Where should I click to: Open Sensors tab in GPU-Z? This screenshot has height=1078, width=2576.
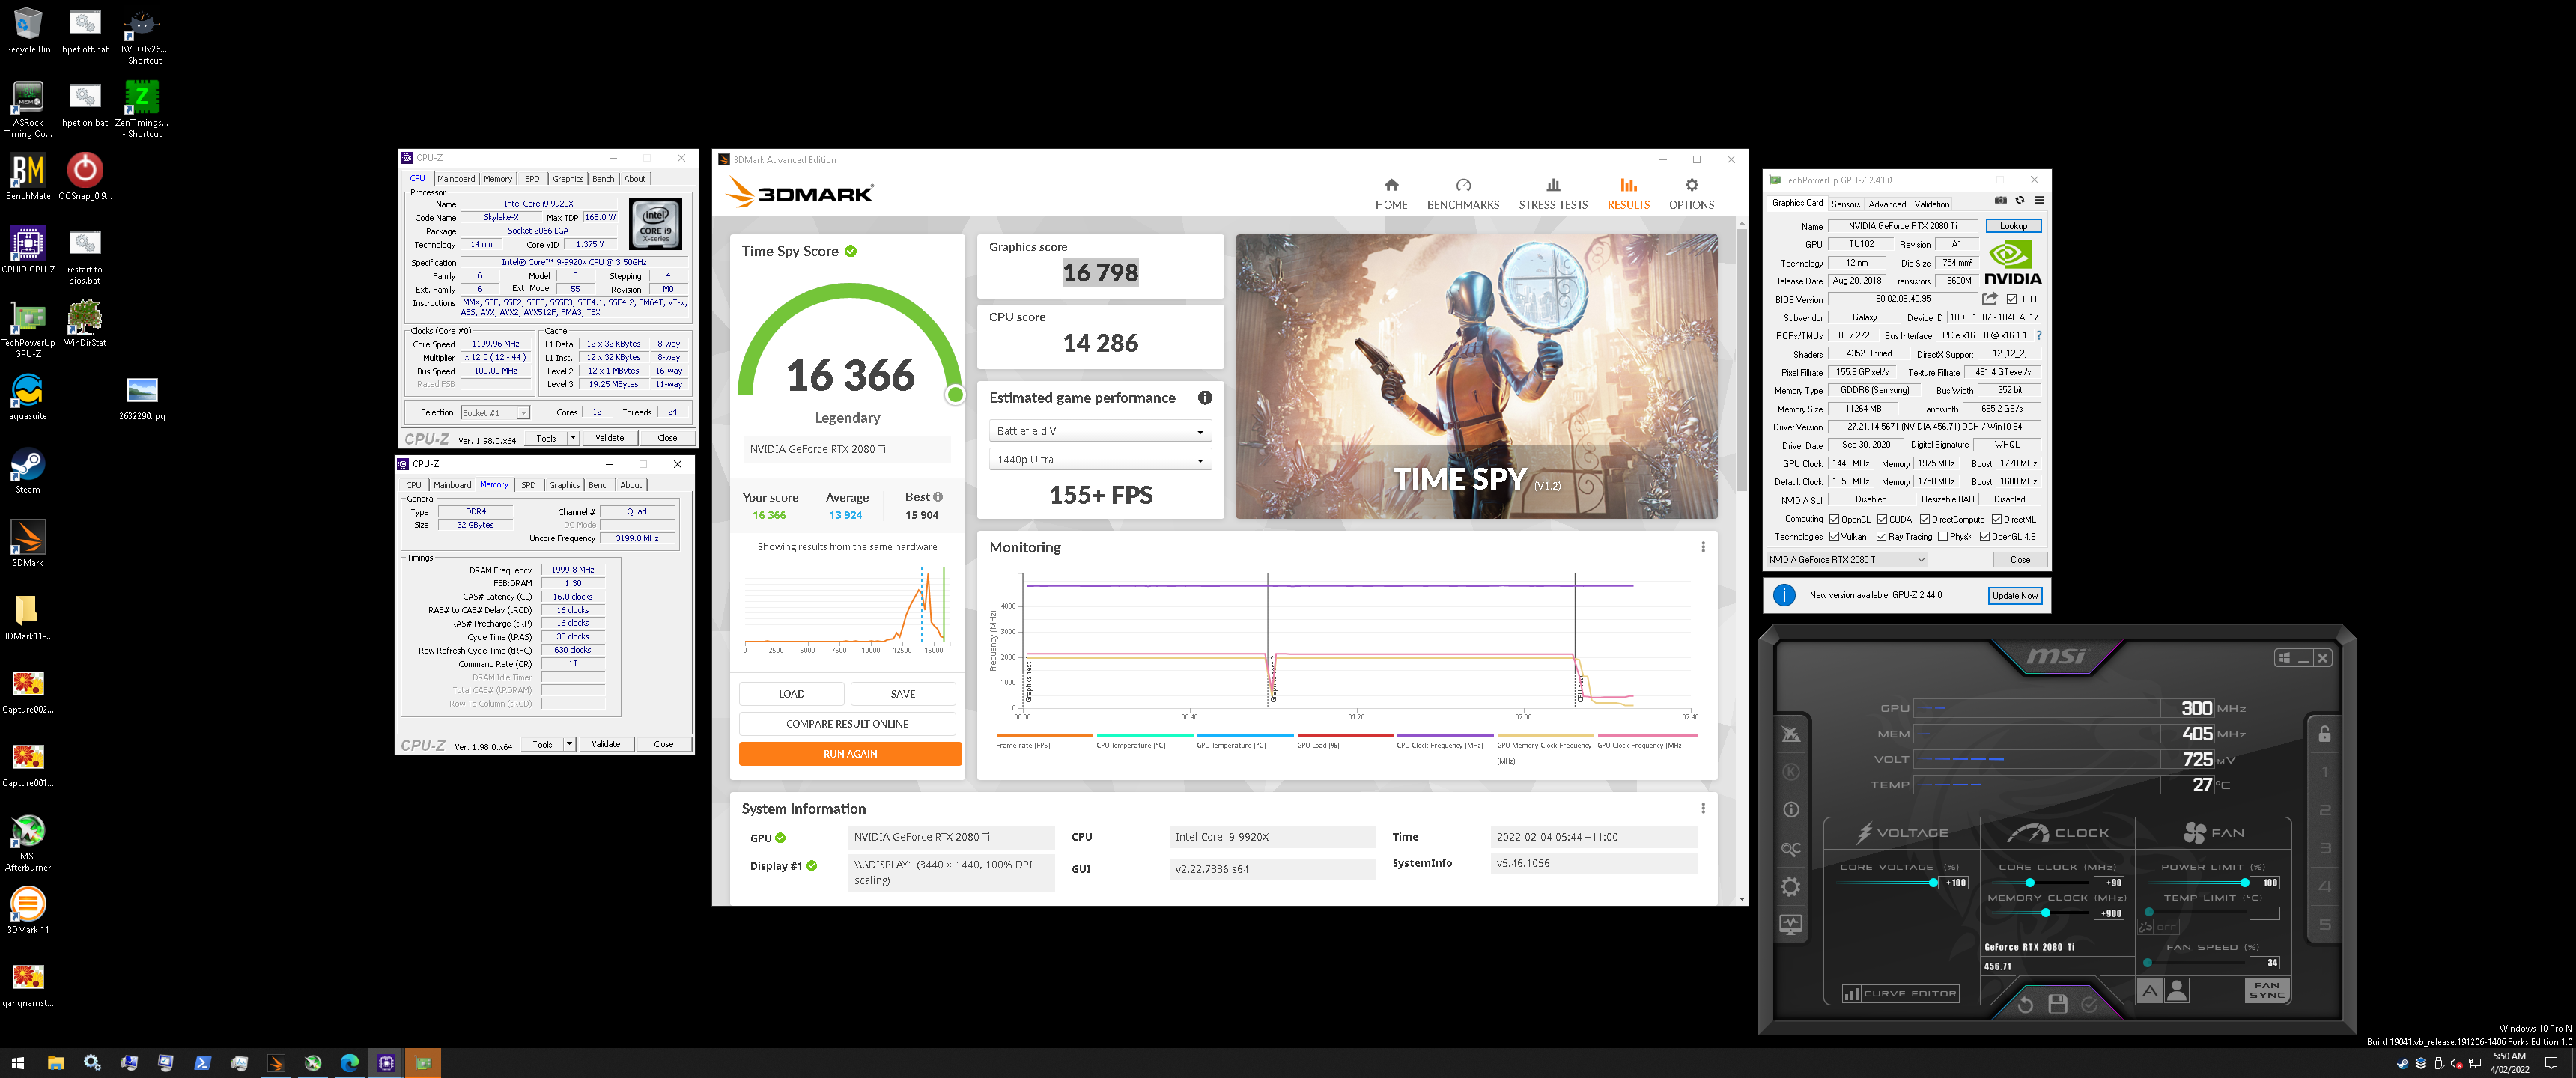[x=1846, y=204]
